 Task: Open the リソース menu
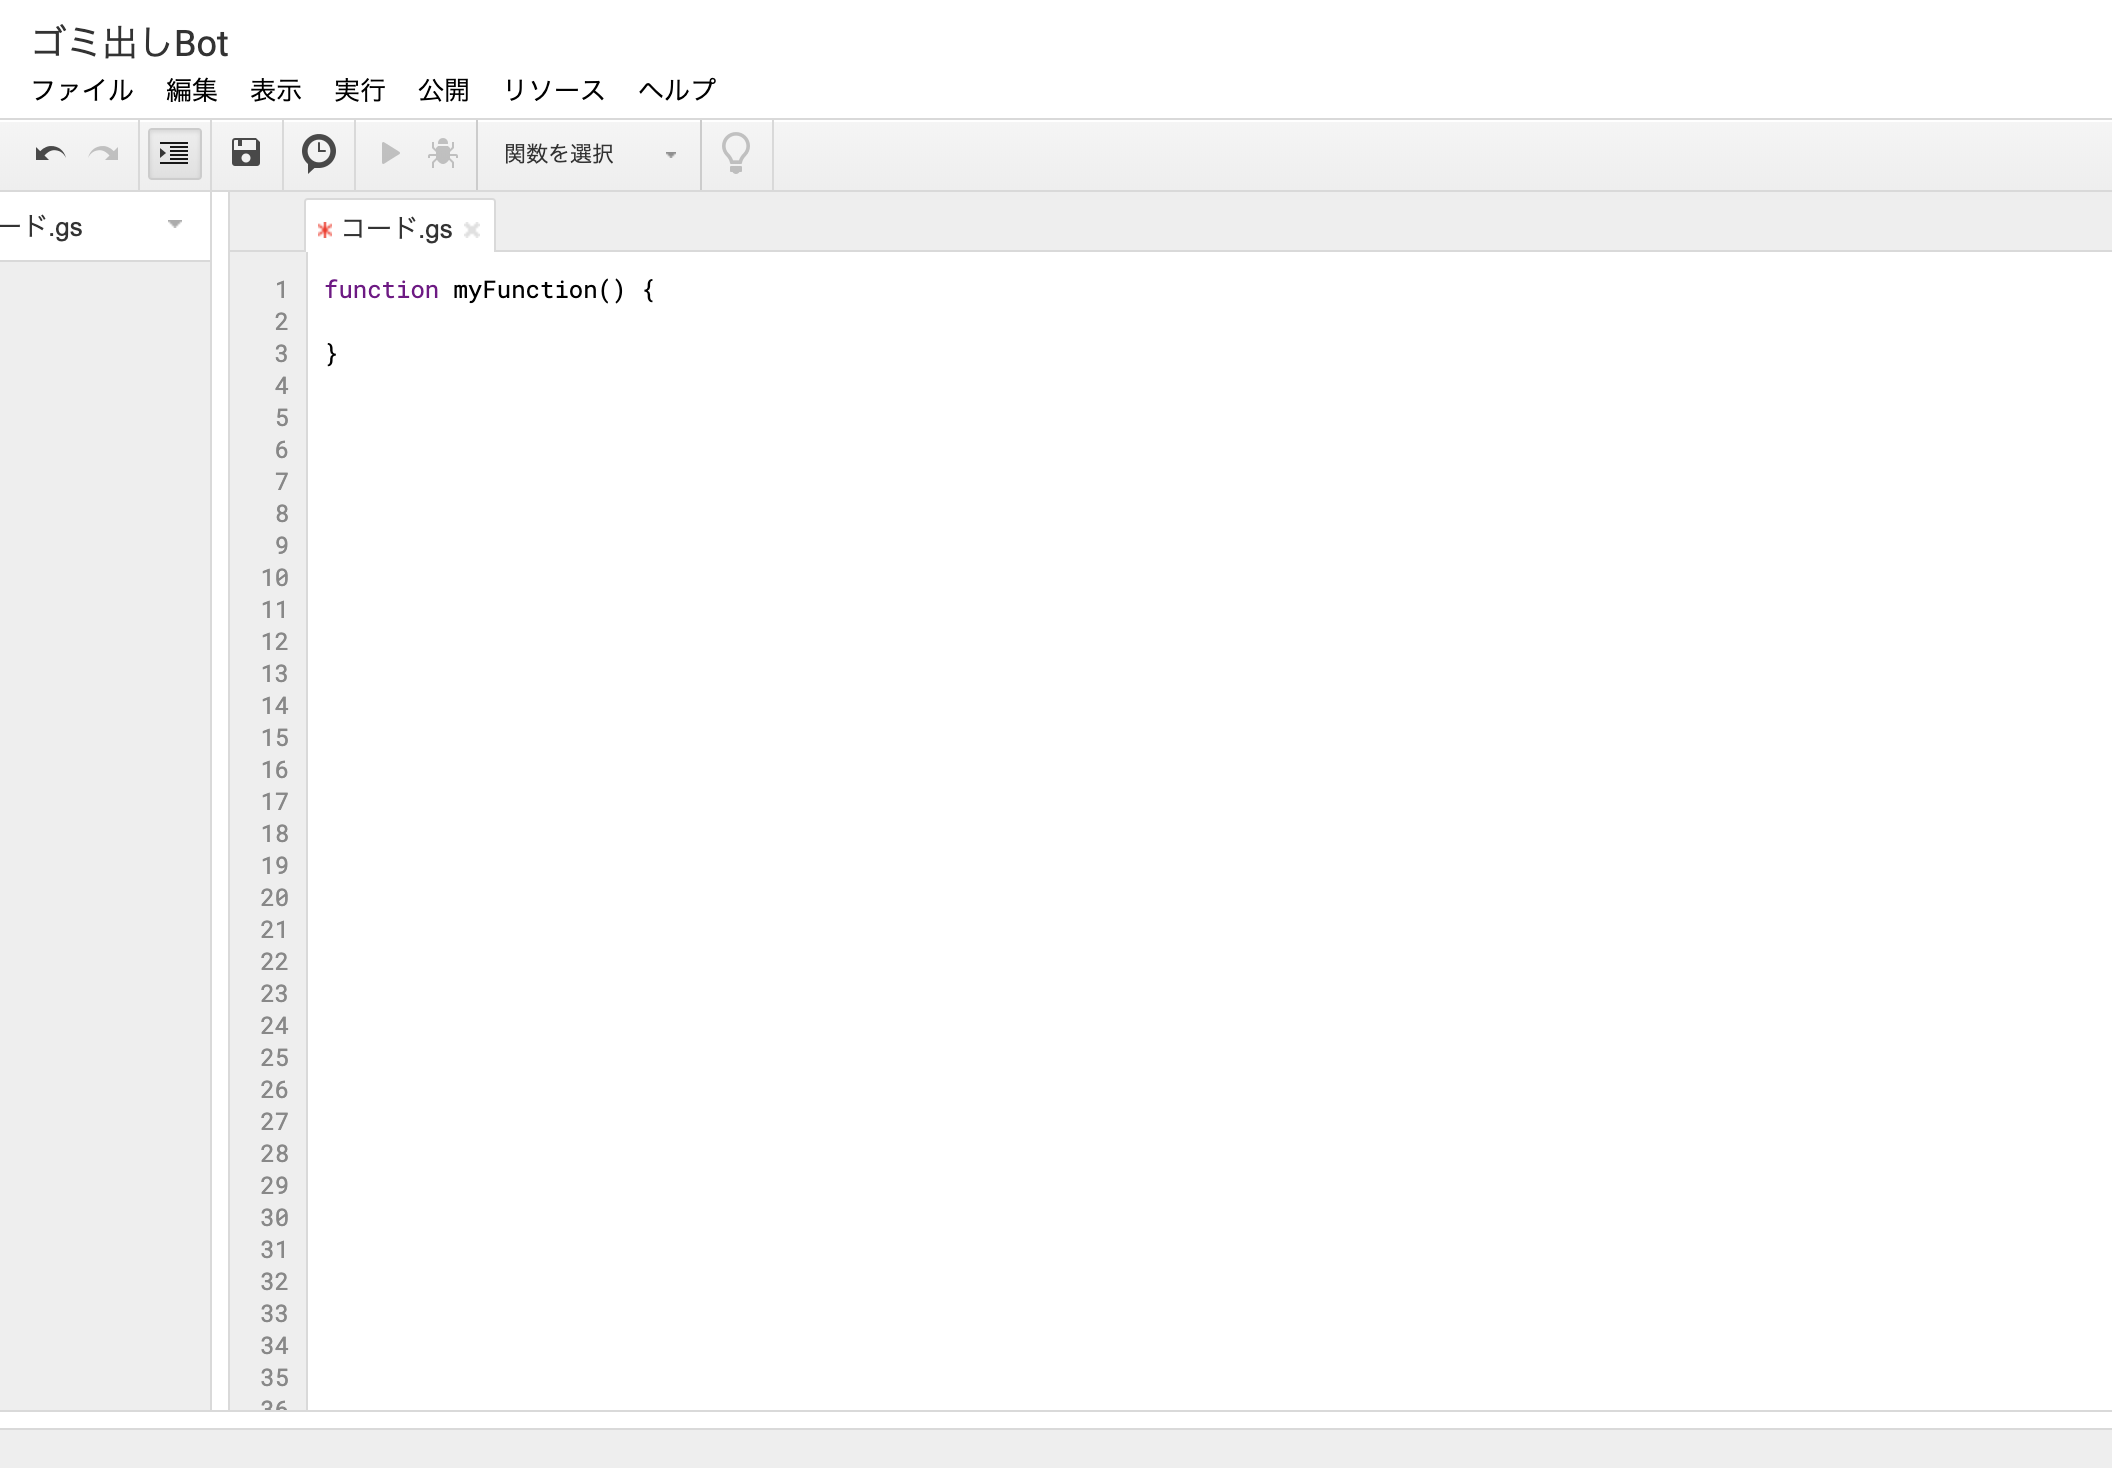tap(554, 90)
